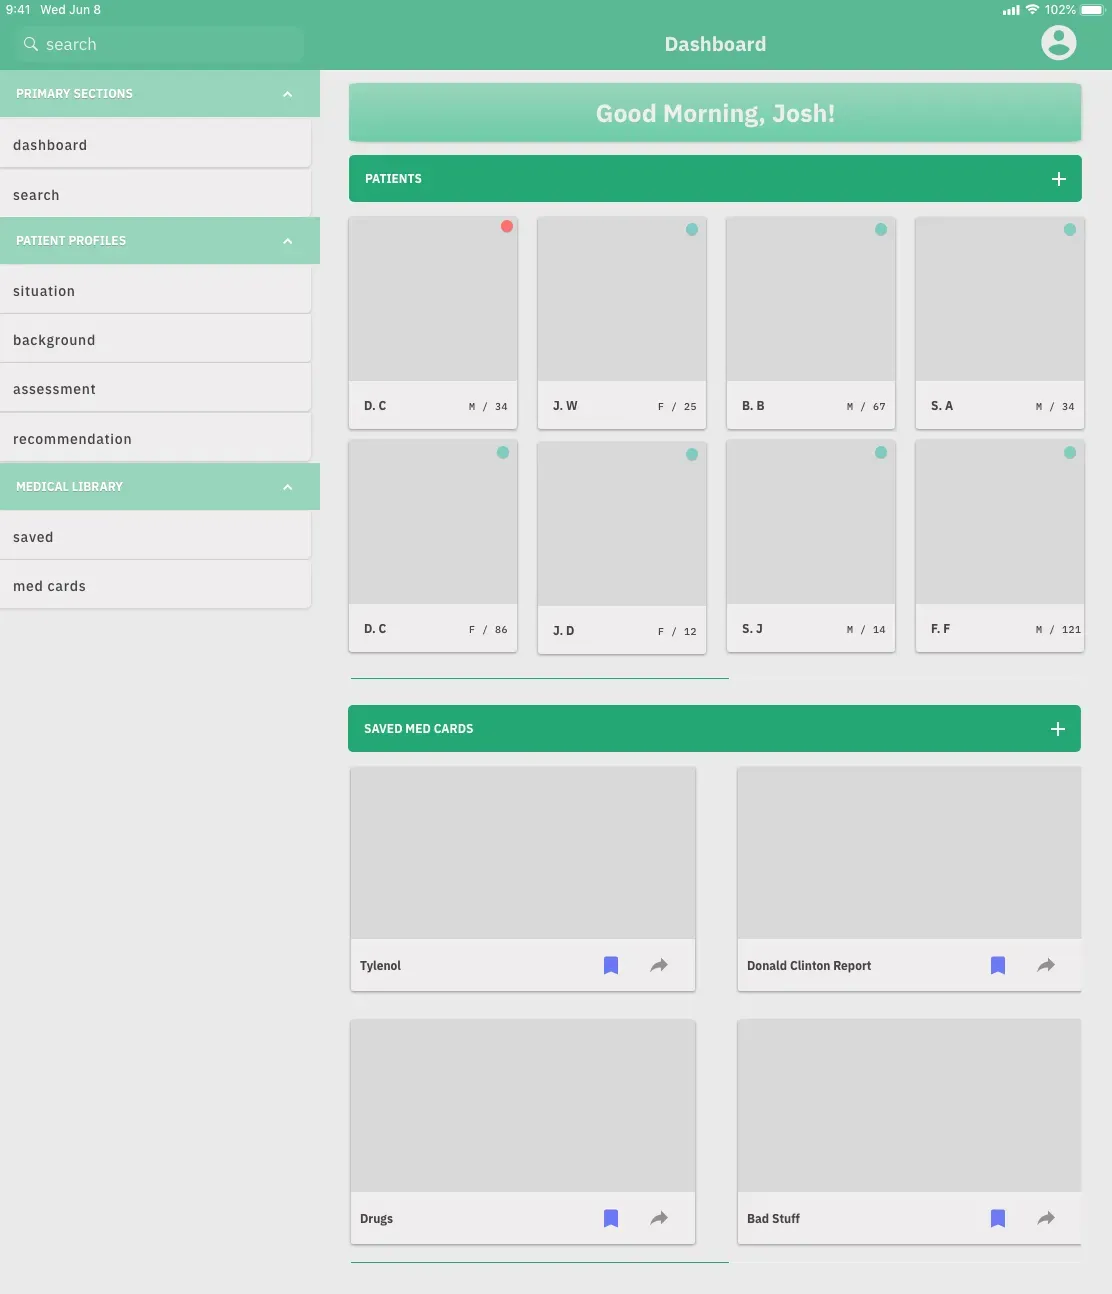Collapse the Primary Sections chevron

click(288, 94)
